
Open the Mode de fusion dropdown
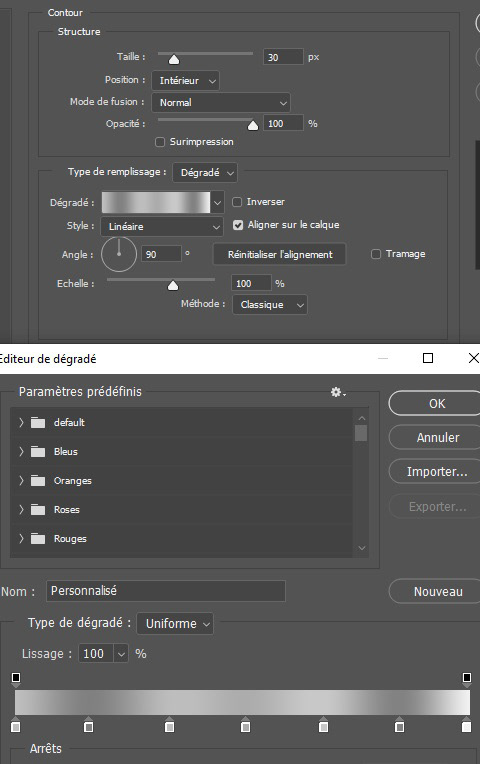pyautogui.click(x=221, y=103)
